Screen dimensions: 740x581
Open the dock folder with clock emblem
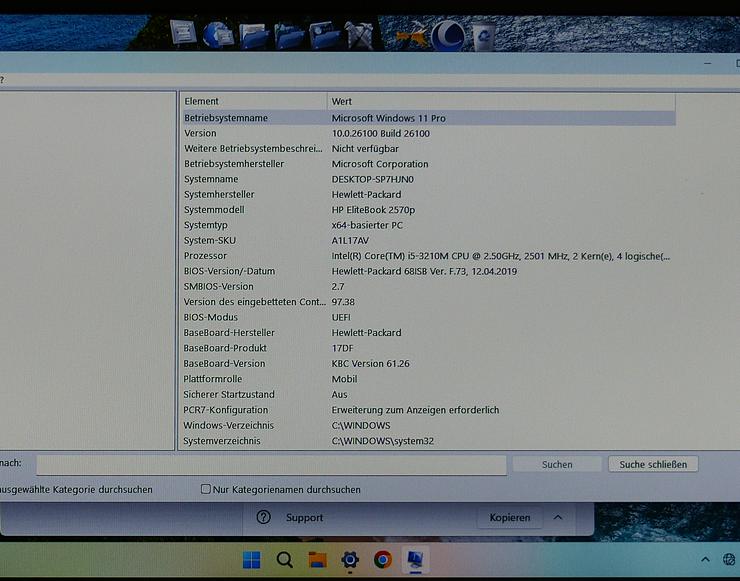tap(324, 35)
